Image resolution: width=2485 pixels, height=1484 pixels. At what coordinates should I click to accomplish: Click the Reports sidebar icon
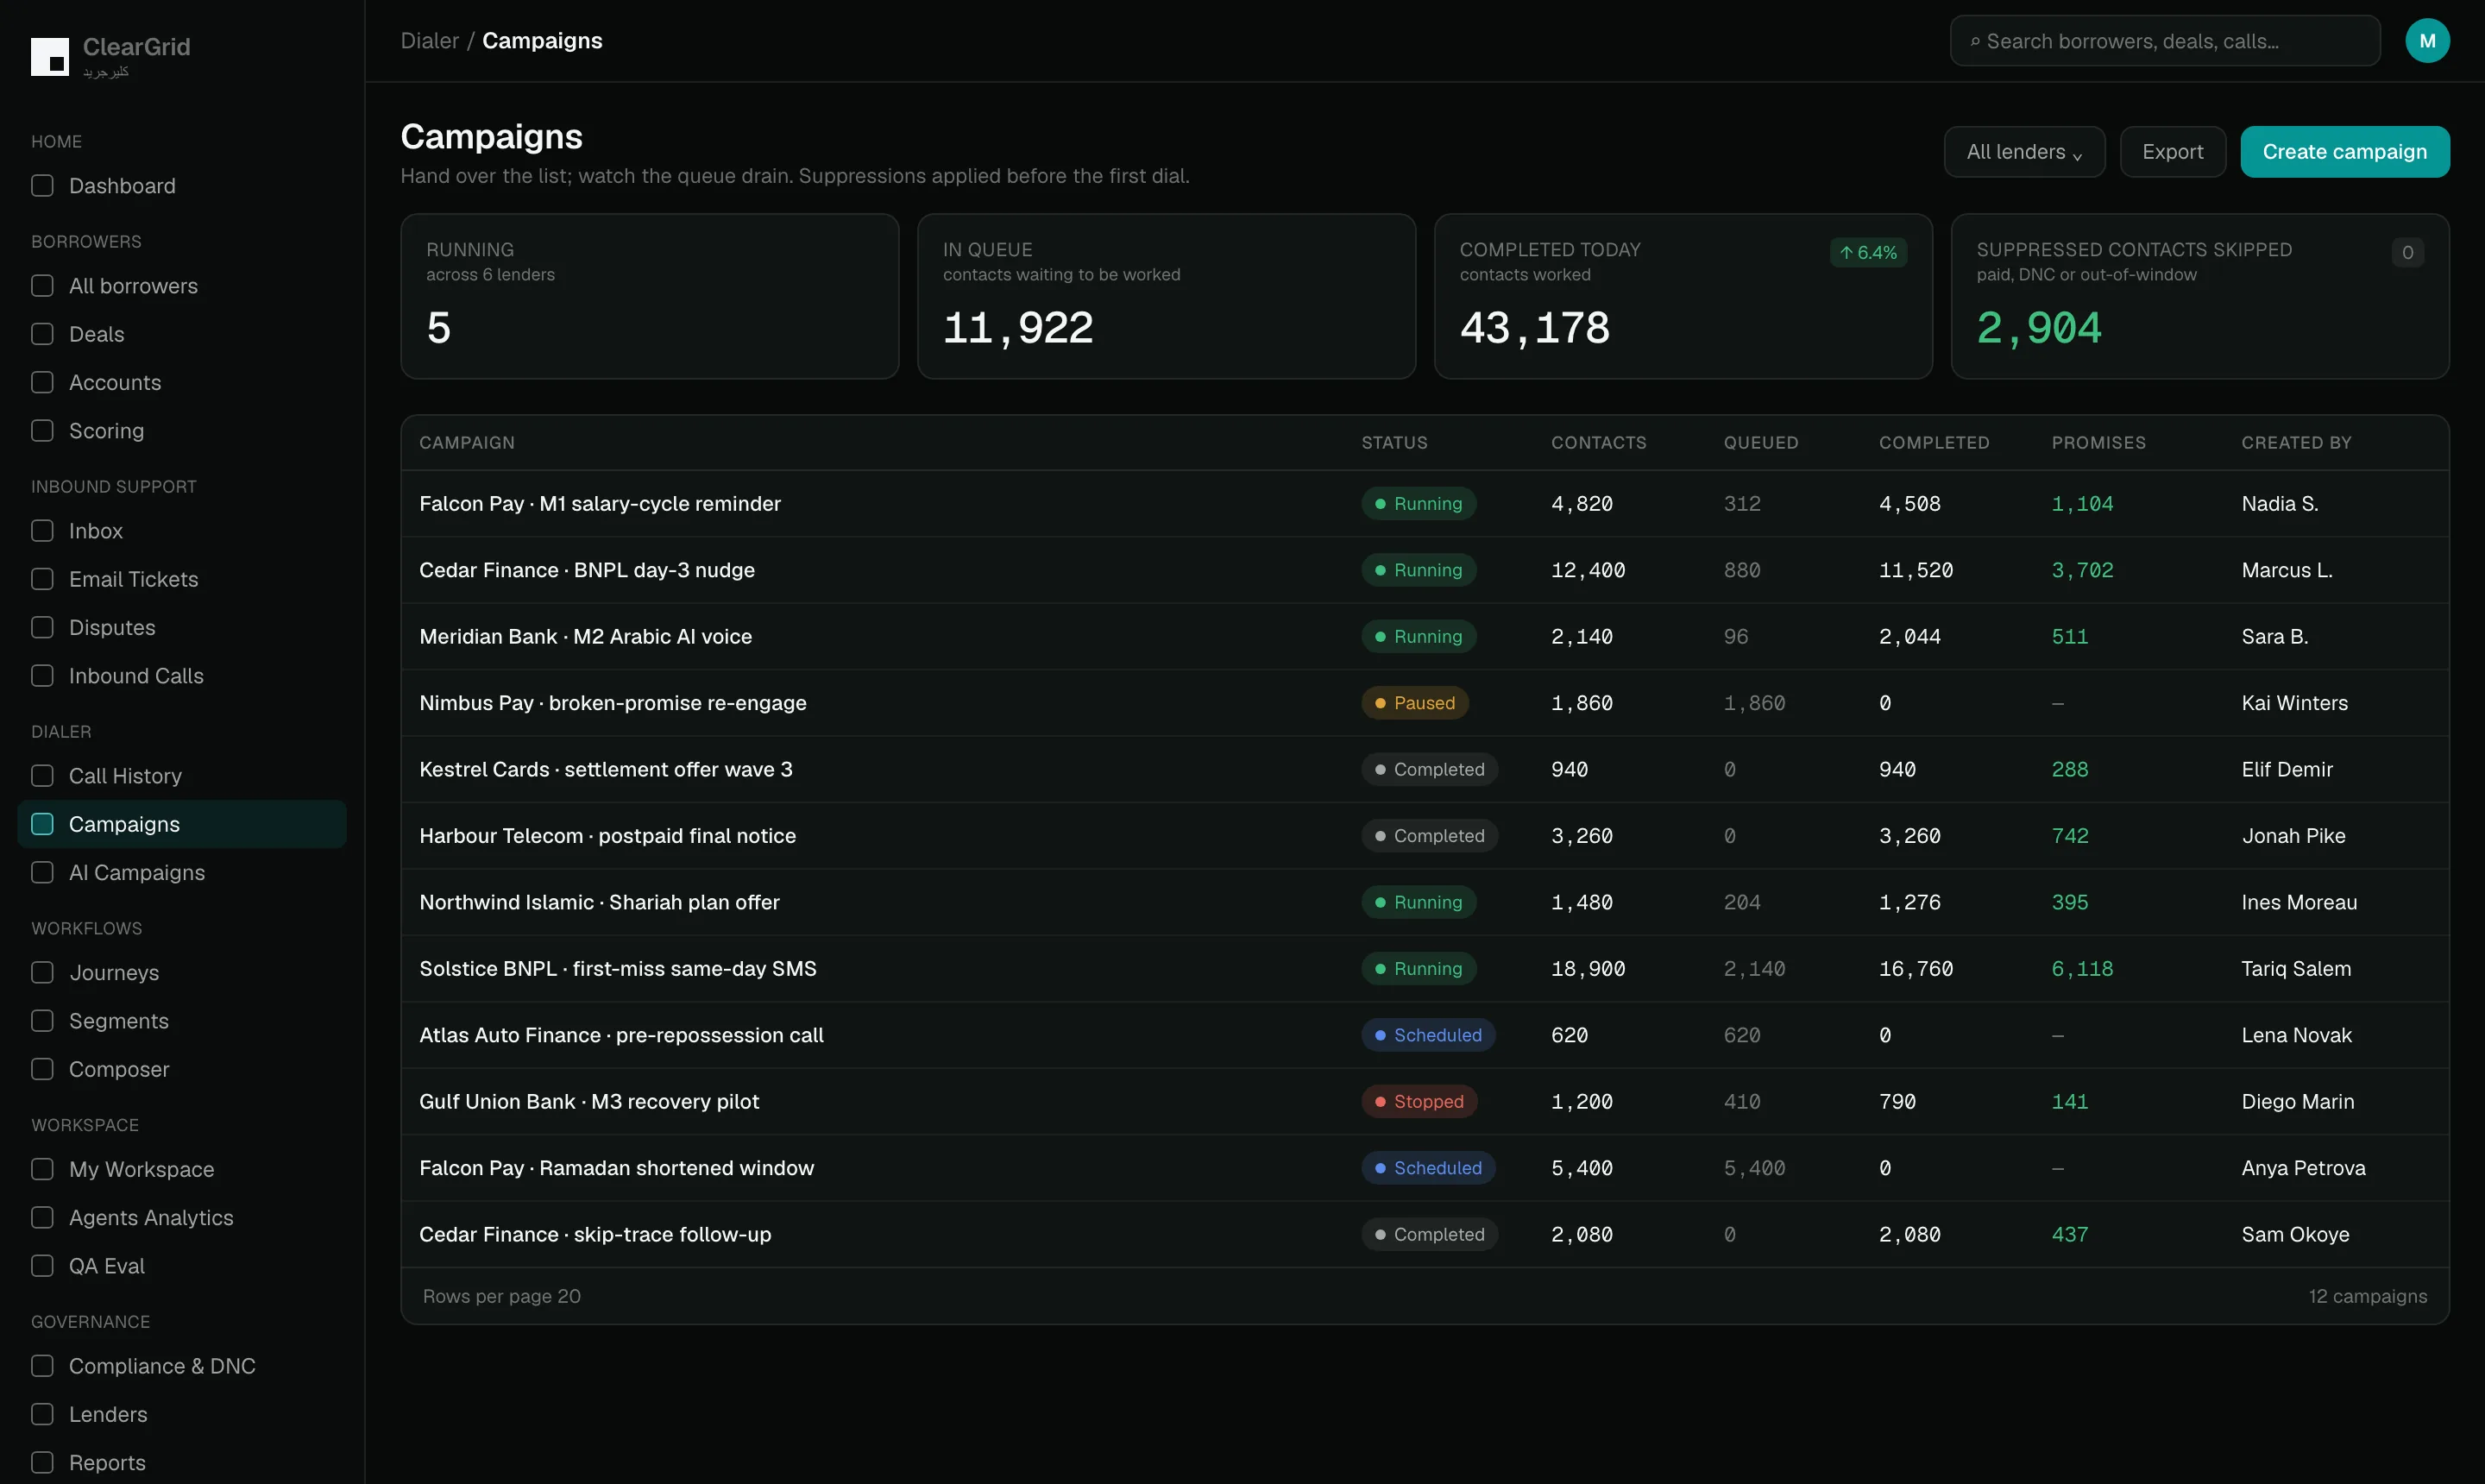pyautogui.click(x=42, y=1463)
